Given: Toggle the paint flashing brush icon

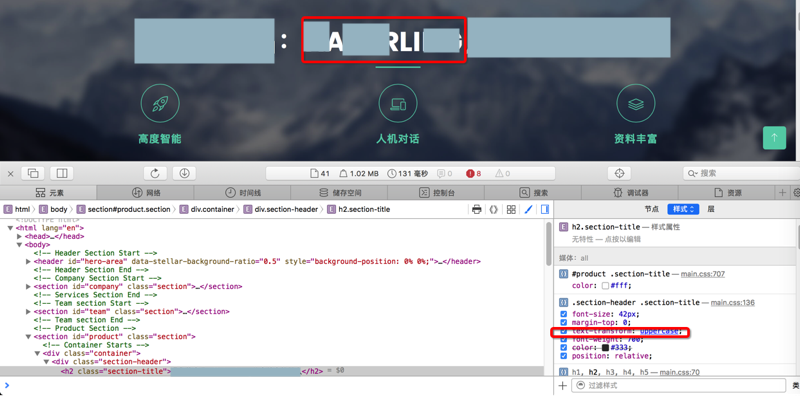Looking at the screenshot, I should [x=529, y=209].
